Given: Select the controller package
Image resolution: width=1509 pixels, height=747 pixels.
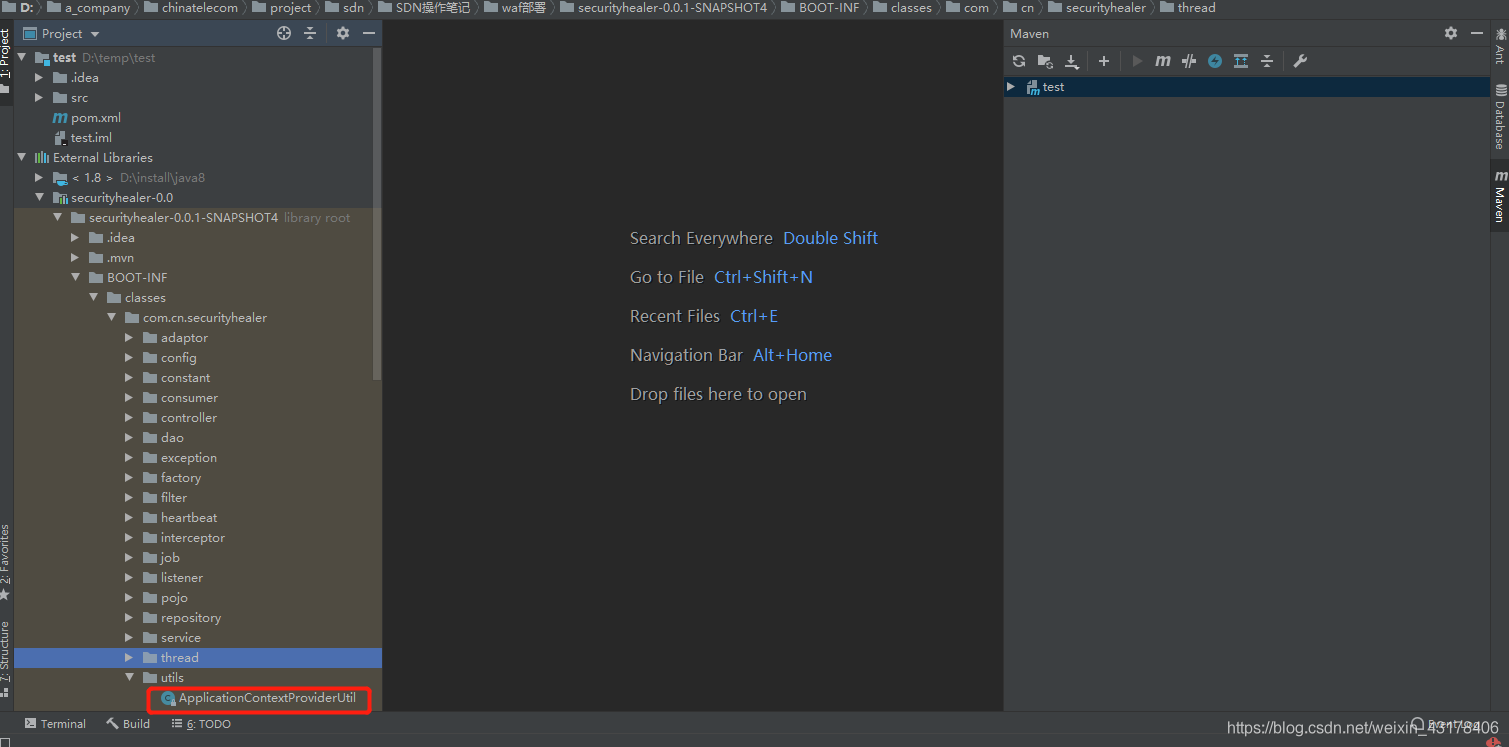Looking at the screenshot, I should (x=189, y=418).
